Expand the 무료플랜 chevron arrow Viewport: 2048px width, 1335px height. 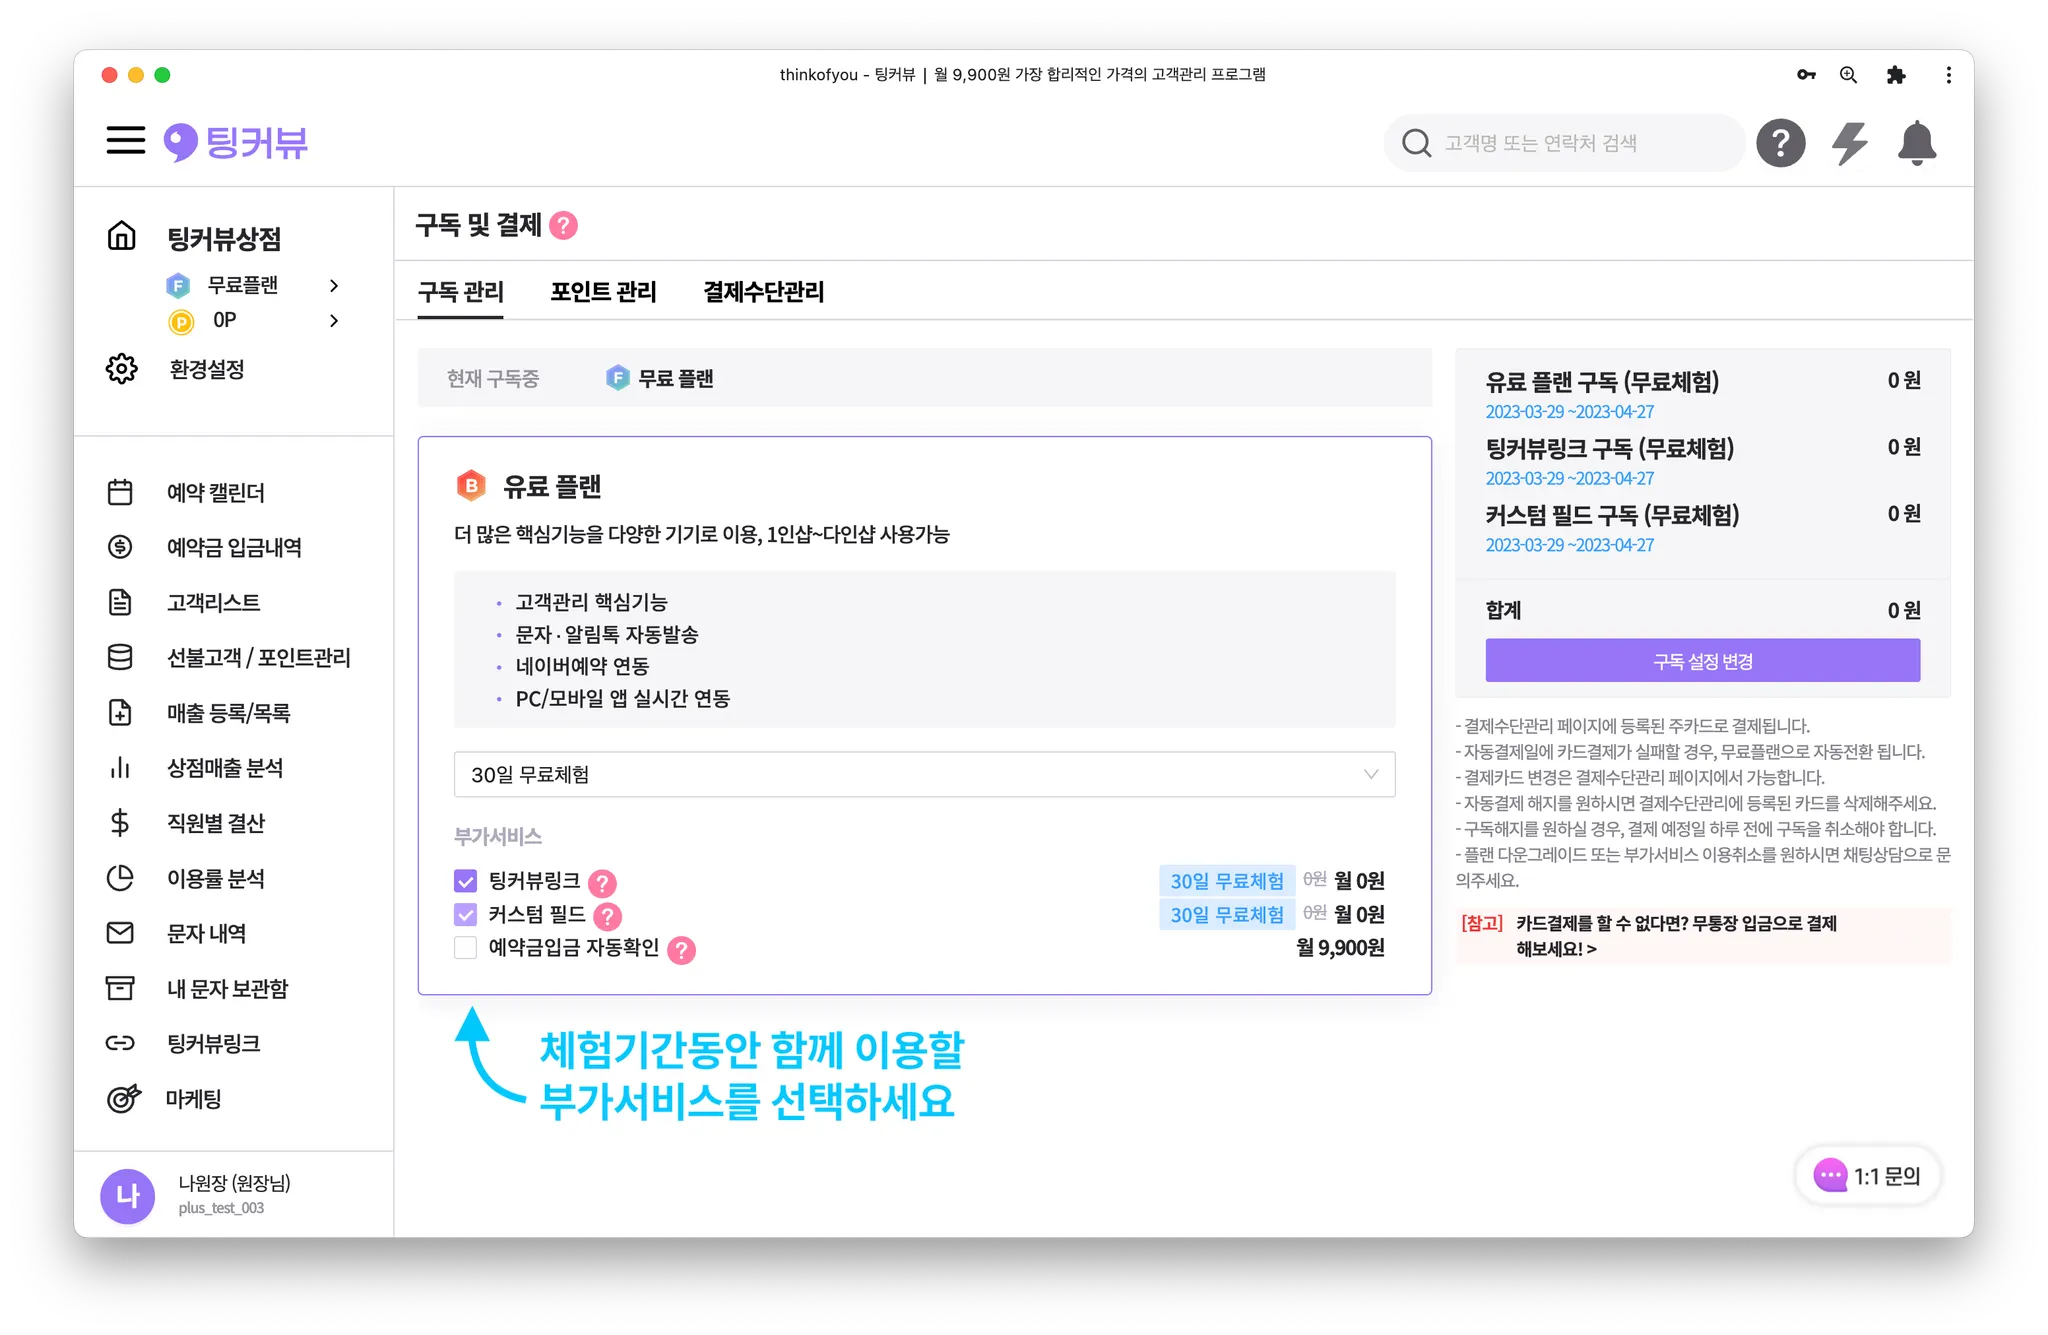pyautogui.click(x=334, y=286)
